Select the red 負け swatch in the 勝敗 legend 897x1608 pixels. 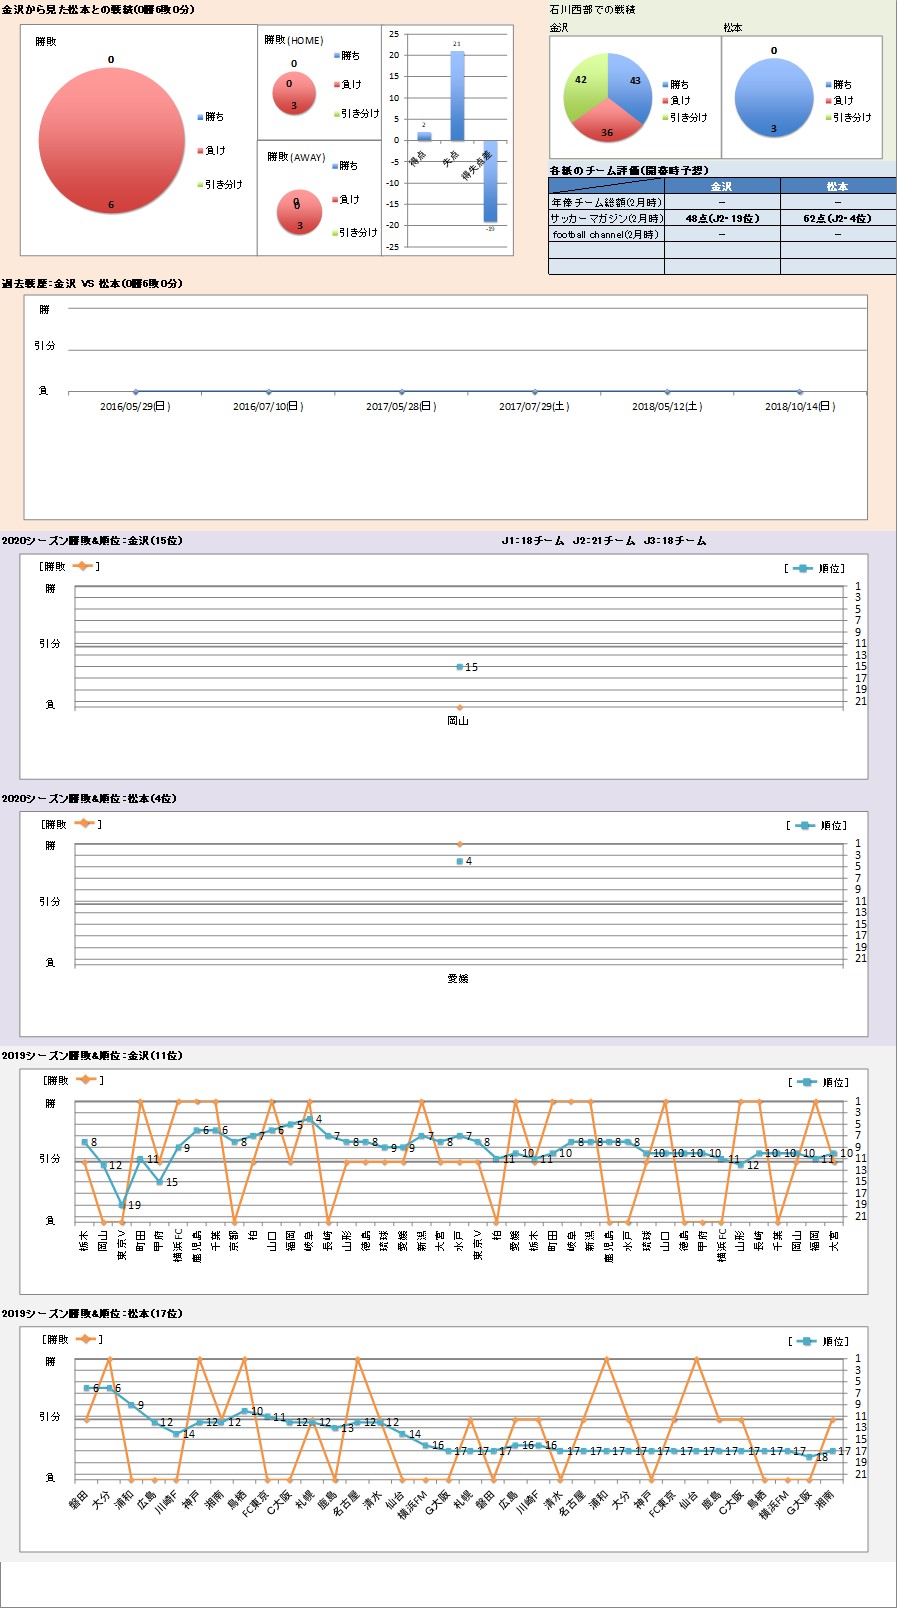pos(200,151)
